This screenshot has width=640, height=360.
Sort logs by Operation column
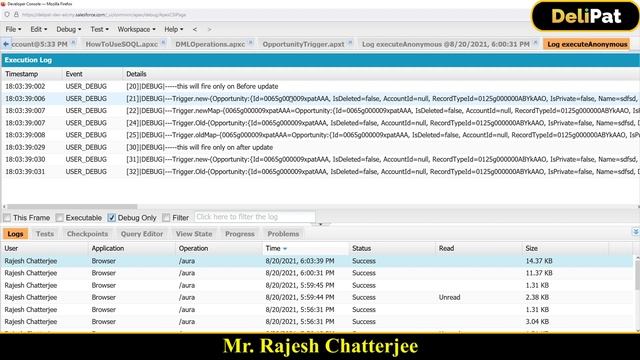[219, 248]
